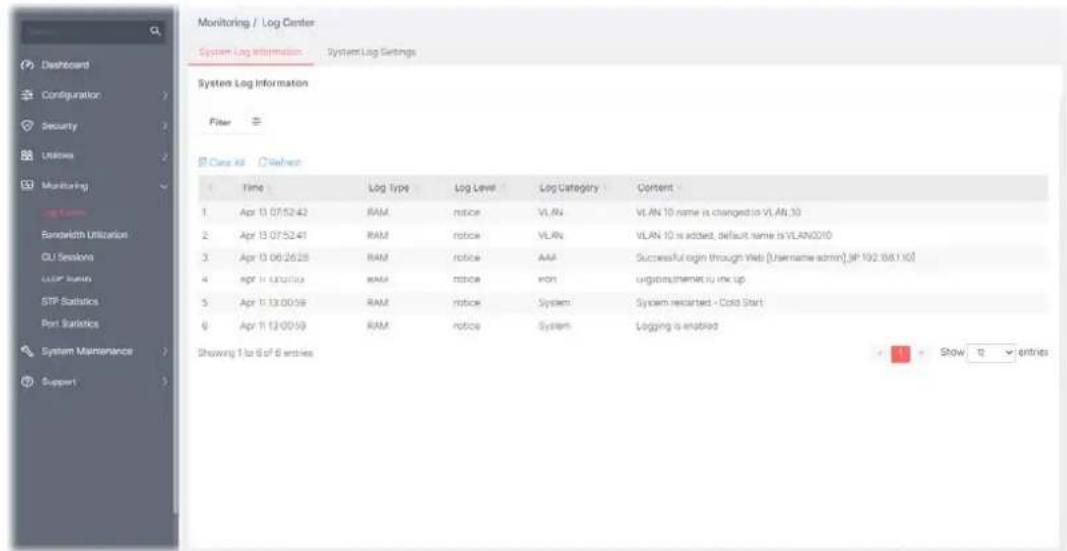Expand the Utilities menu chevron

tap(164, 156)
